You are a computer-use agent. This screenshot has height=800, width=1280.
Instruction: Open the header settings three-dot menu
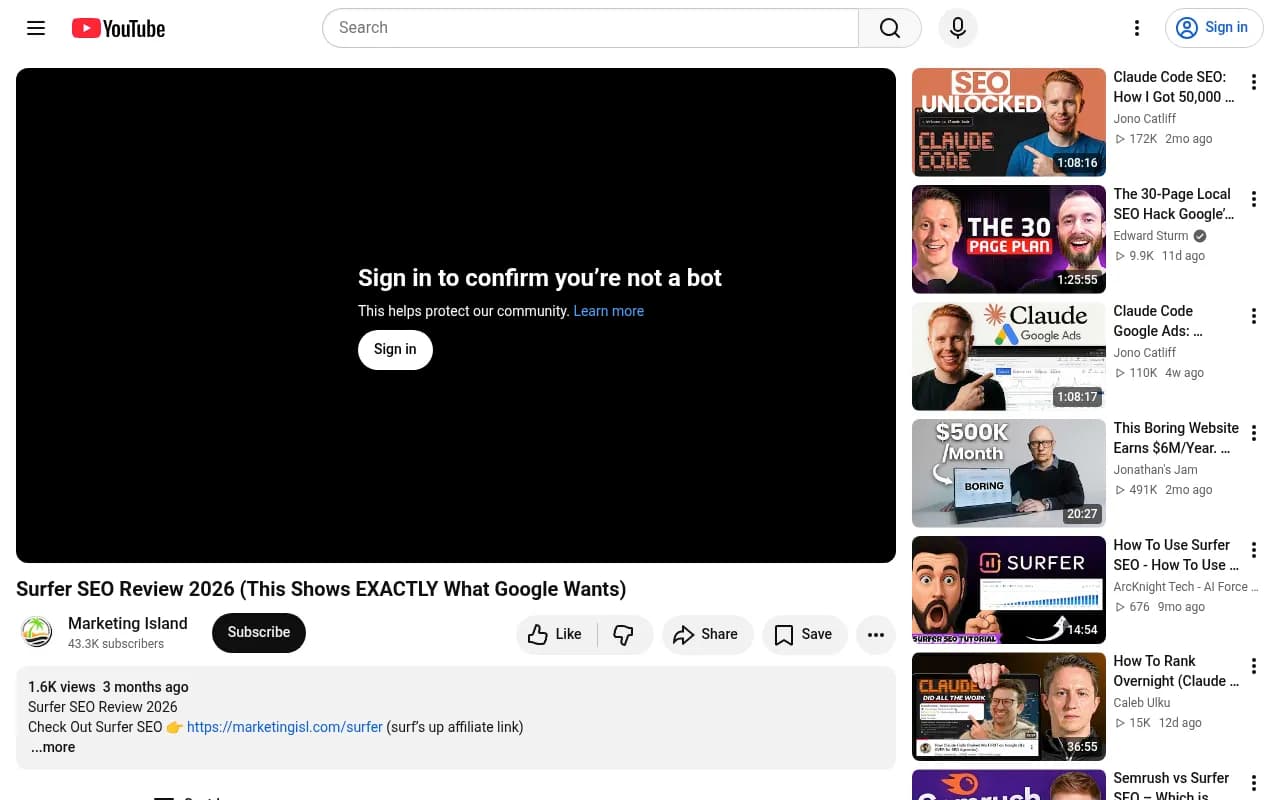click(1137, 28)
